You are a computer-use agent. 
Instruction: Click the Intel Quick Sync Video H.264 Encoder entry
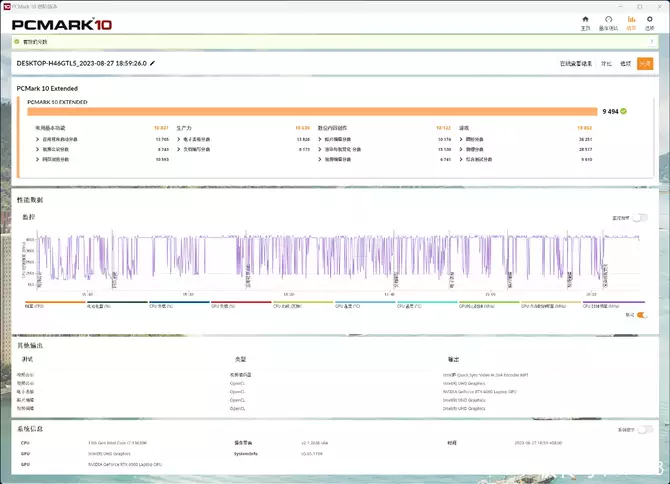pyautogui.click(x=485, y=375)
